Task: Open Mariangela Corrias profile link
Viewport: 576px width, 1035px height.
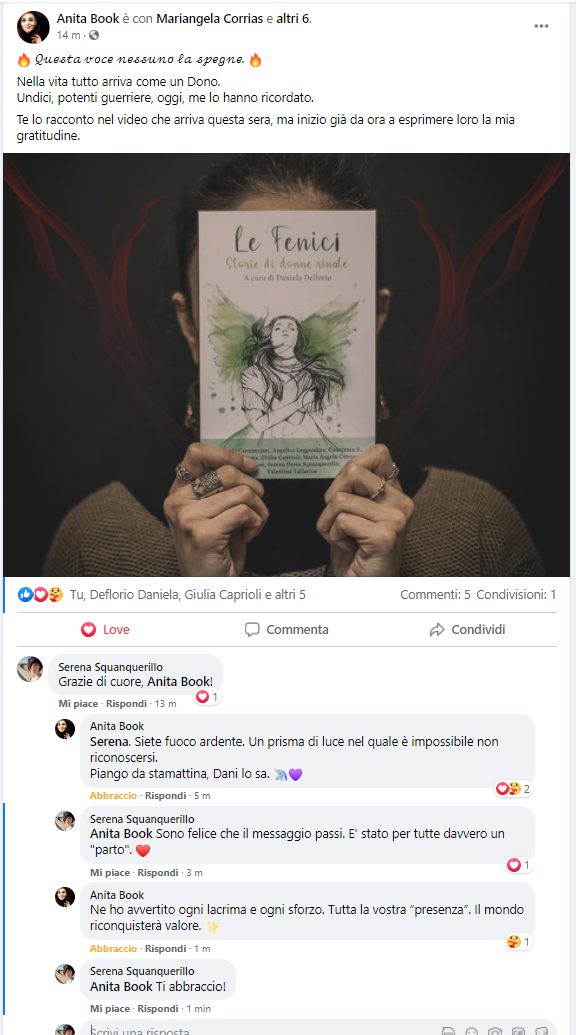Action: pyautogui.click(x=210, y=18)
